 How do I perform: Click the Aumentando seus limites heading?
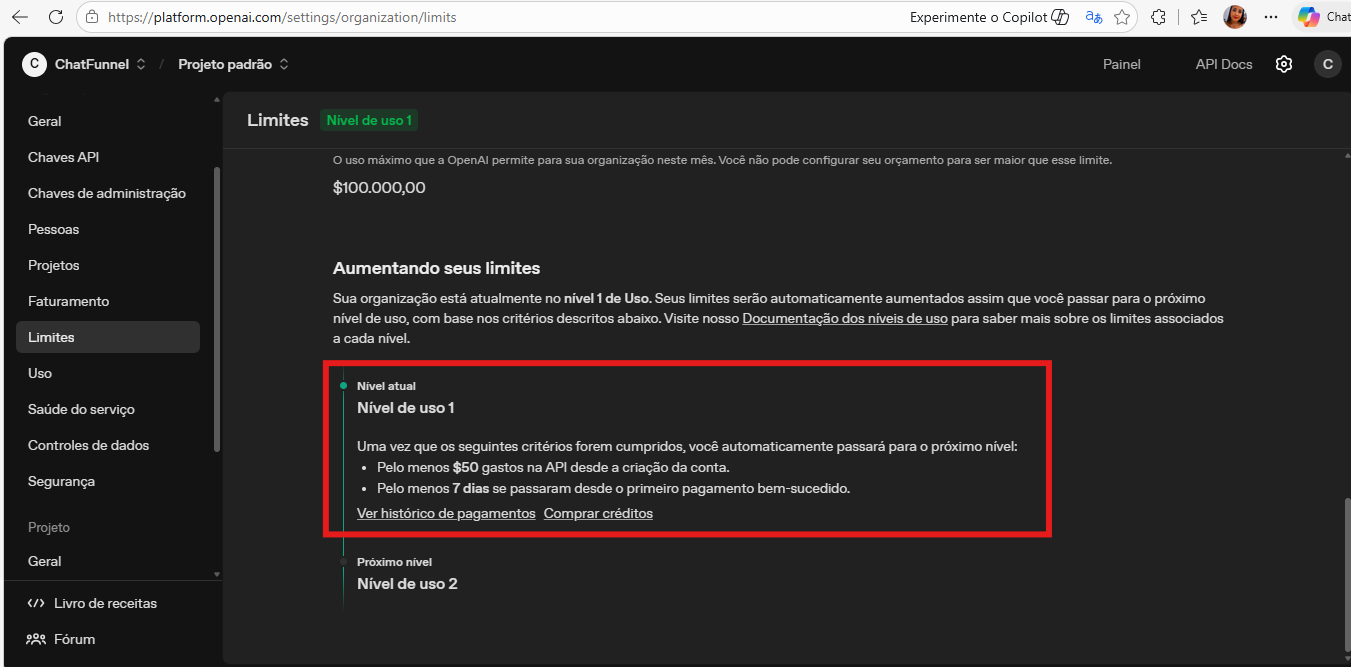pyautogui.click(x=436, y=268)
